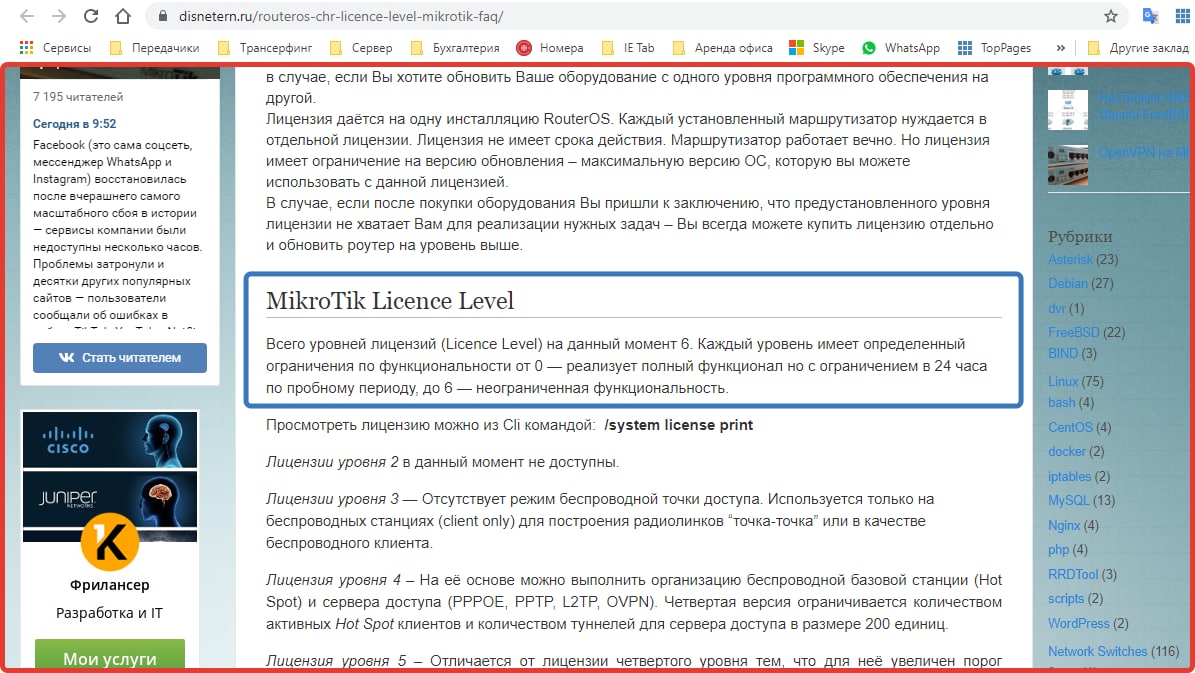
Task: Open the Сервисы apps bookmark
Action: [56, 48]
